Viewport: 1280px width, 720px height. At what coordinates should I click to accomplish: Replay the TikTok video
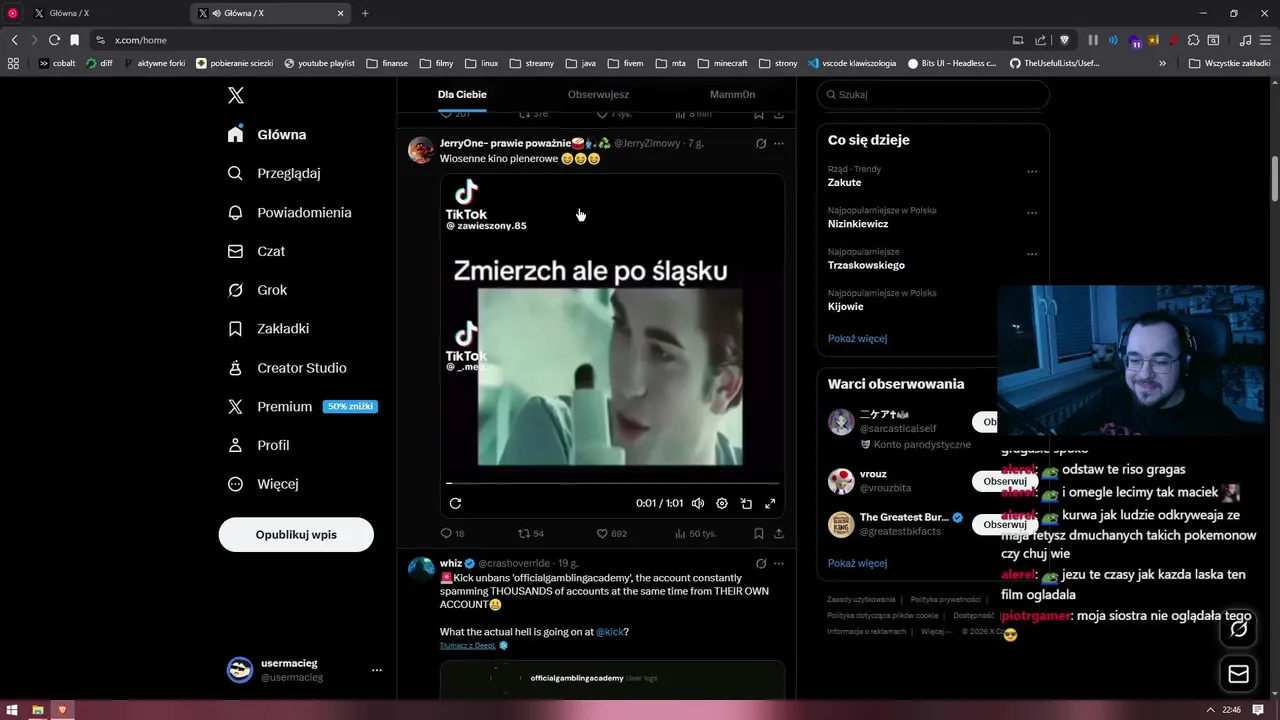click(x=455, y=503)
